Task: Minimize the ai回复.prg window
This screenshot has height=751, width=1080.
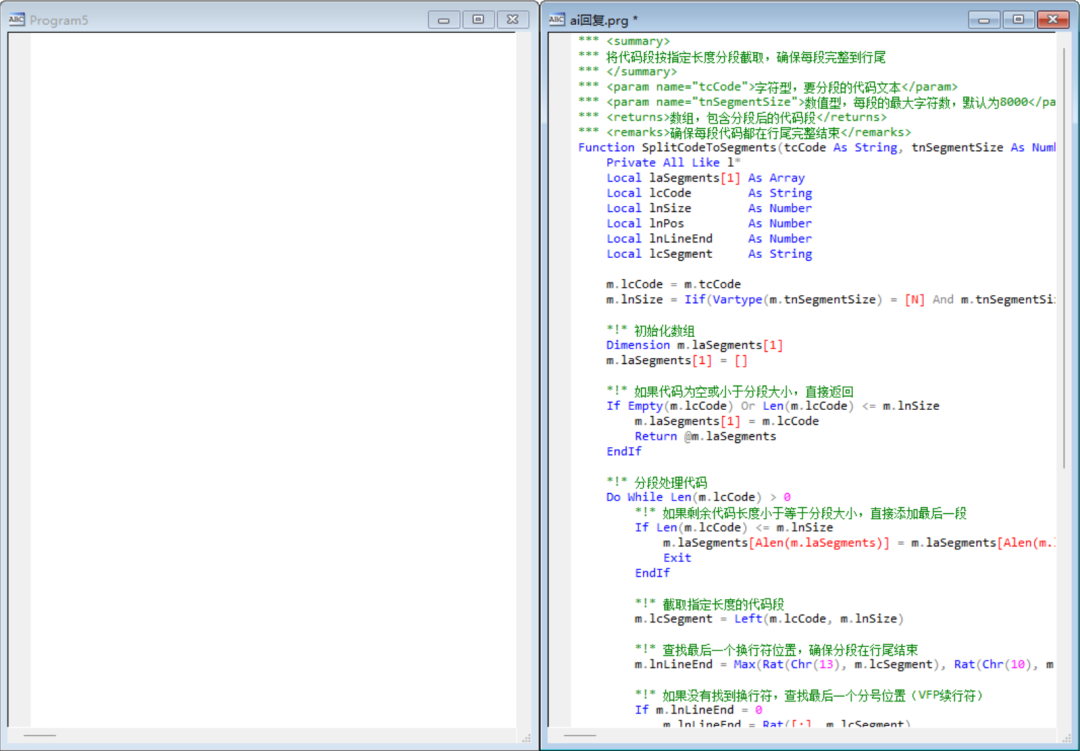Action: coord(984,19)
